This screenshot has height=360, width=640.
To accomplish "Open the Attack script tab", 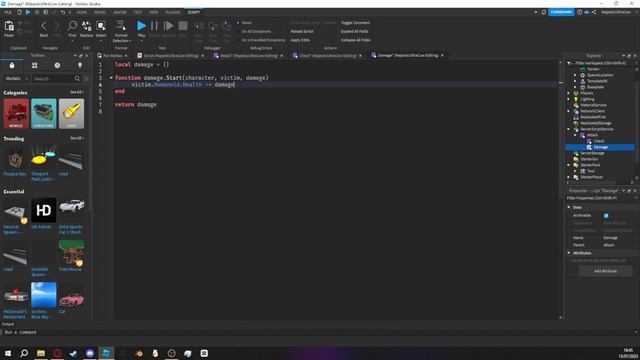I will tap(248, 56).
